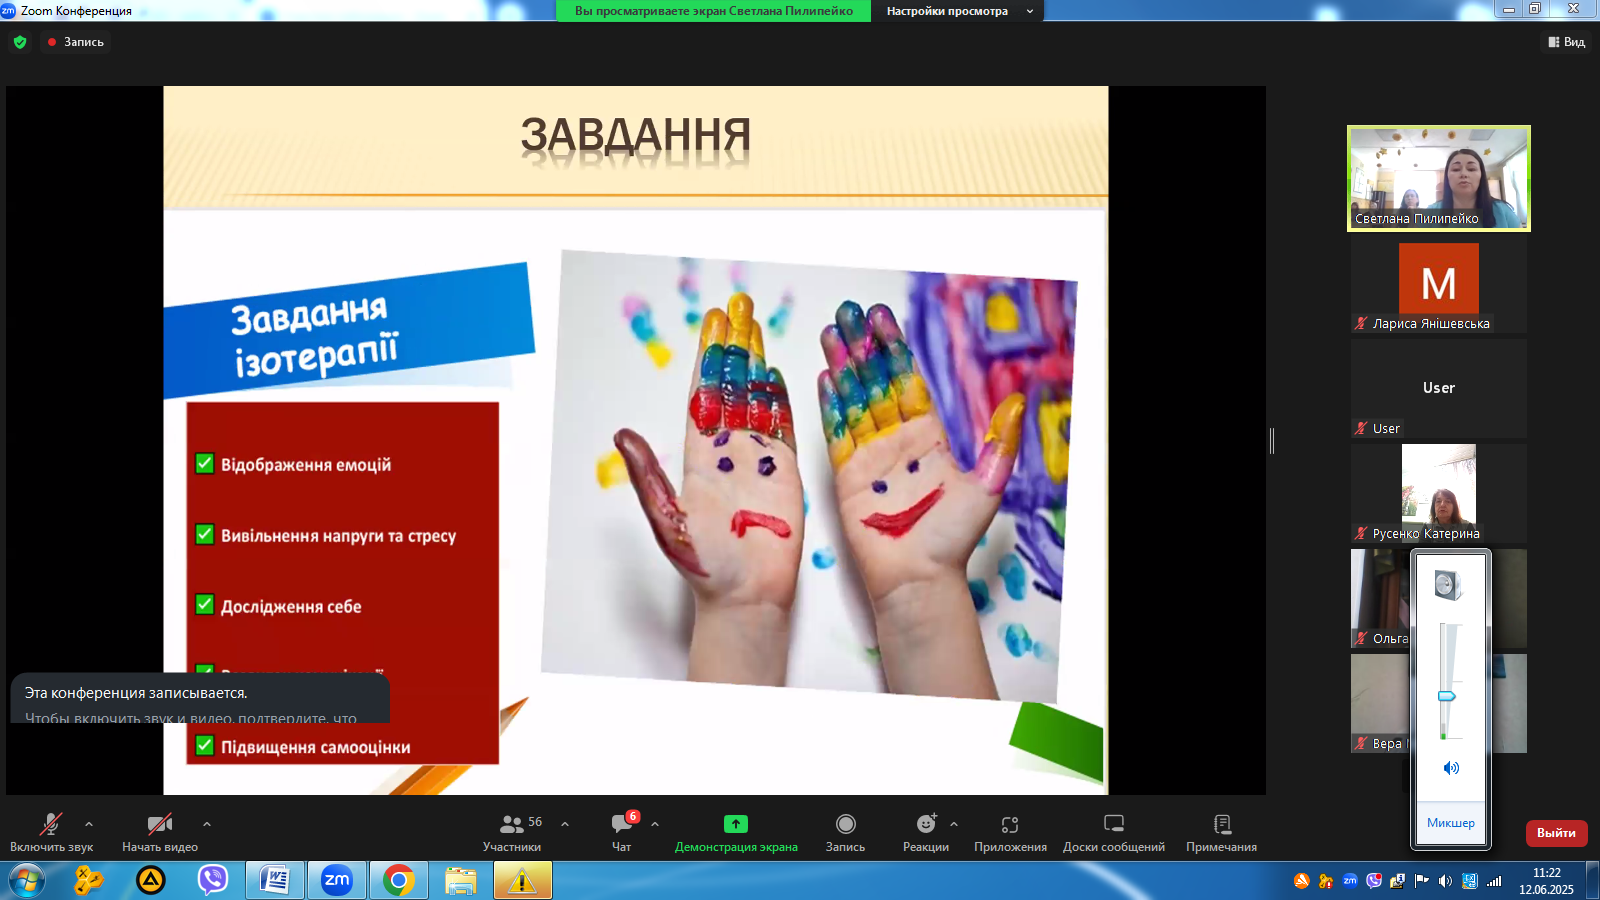Start sharing via Демонстрация экрана

click(736, 832)
